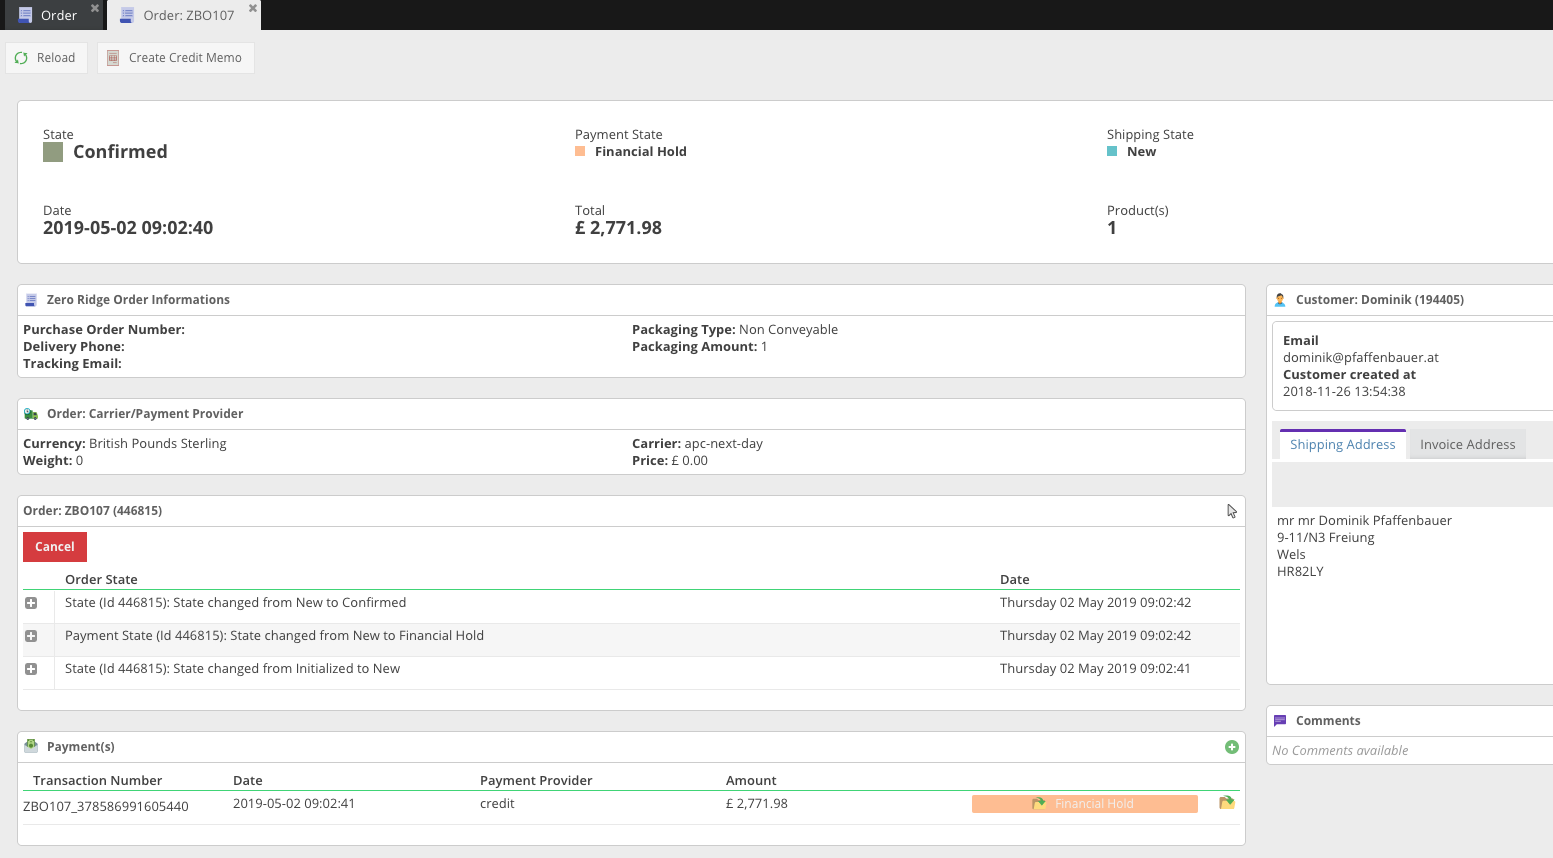Viewport: 1553px width, 858px height.
Task: Click the Carrier/Payment Provider truck icon
Action: click(x=31, y=414)
